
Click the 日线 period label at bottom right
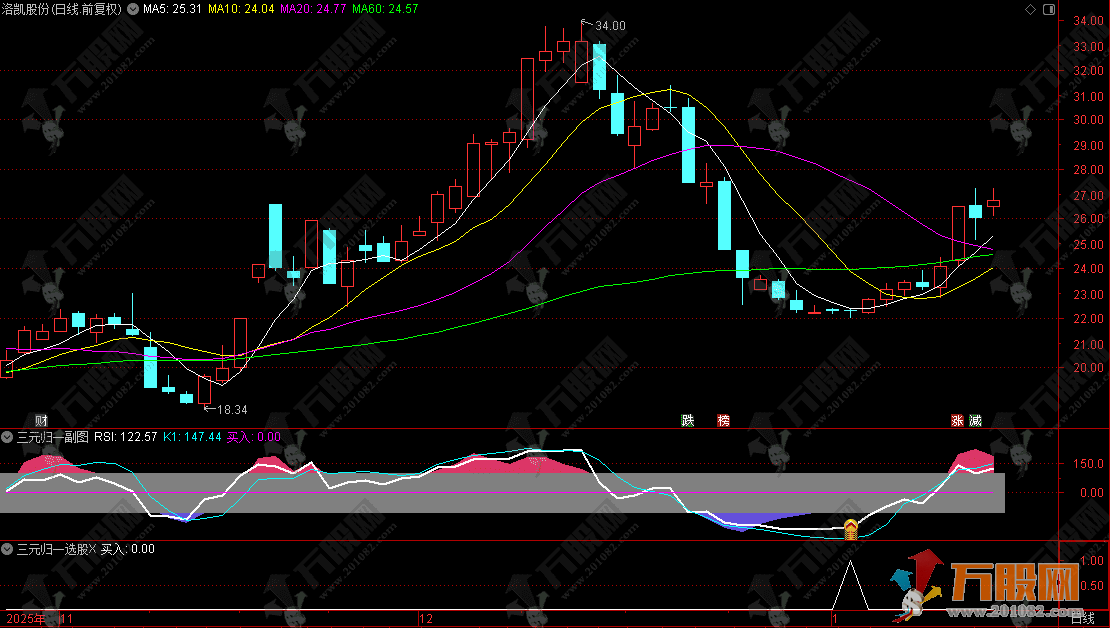tap(1085, 620)
